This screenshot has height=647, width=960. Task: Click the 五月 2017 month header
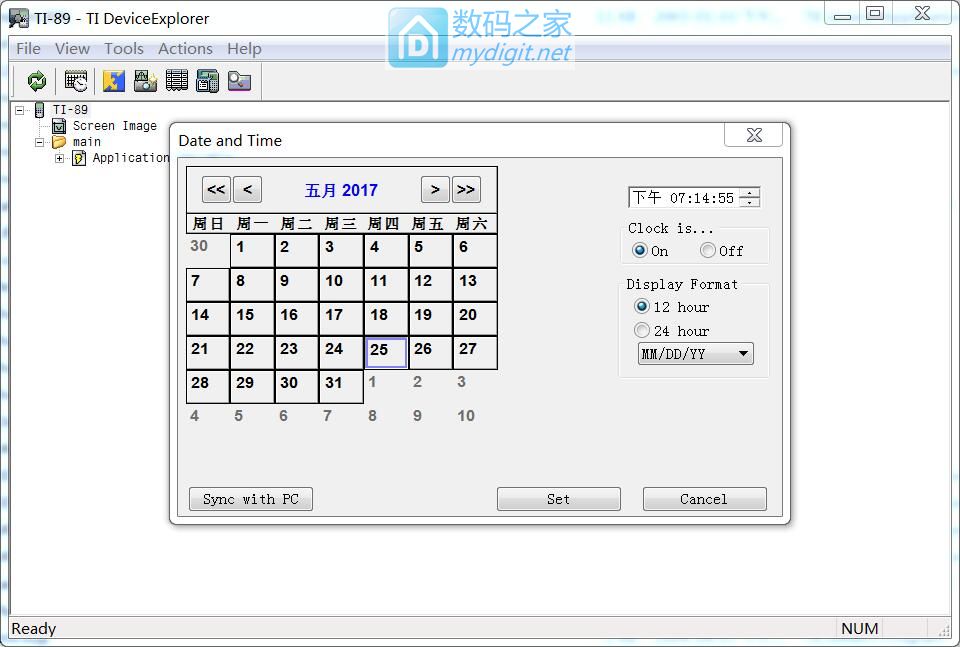tap(341, 190)
